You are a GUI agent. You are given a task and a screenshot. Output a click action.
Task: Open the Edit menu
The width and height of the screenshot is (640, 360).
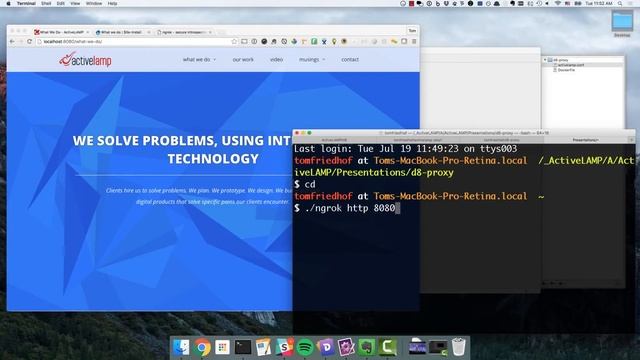click(60, 3)
